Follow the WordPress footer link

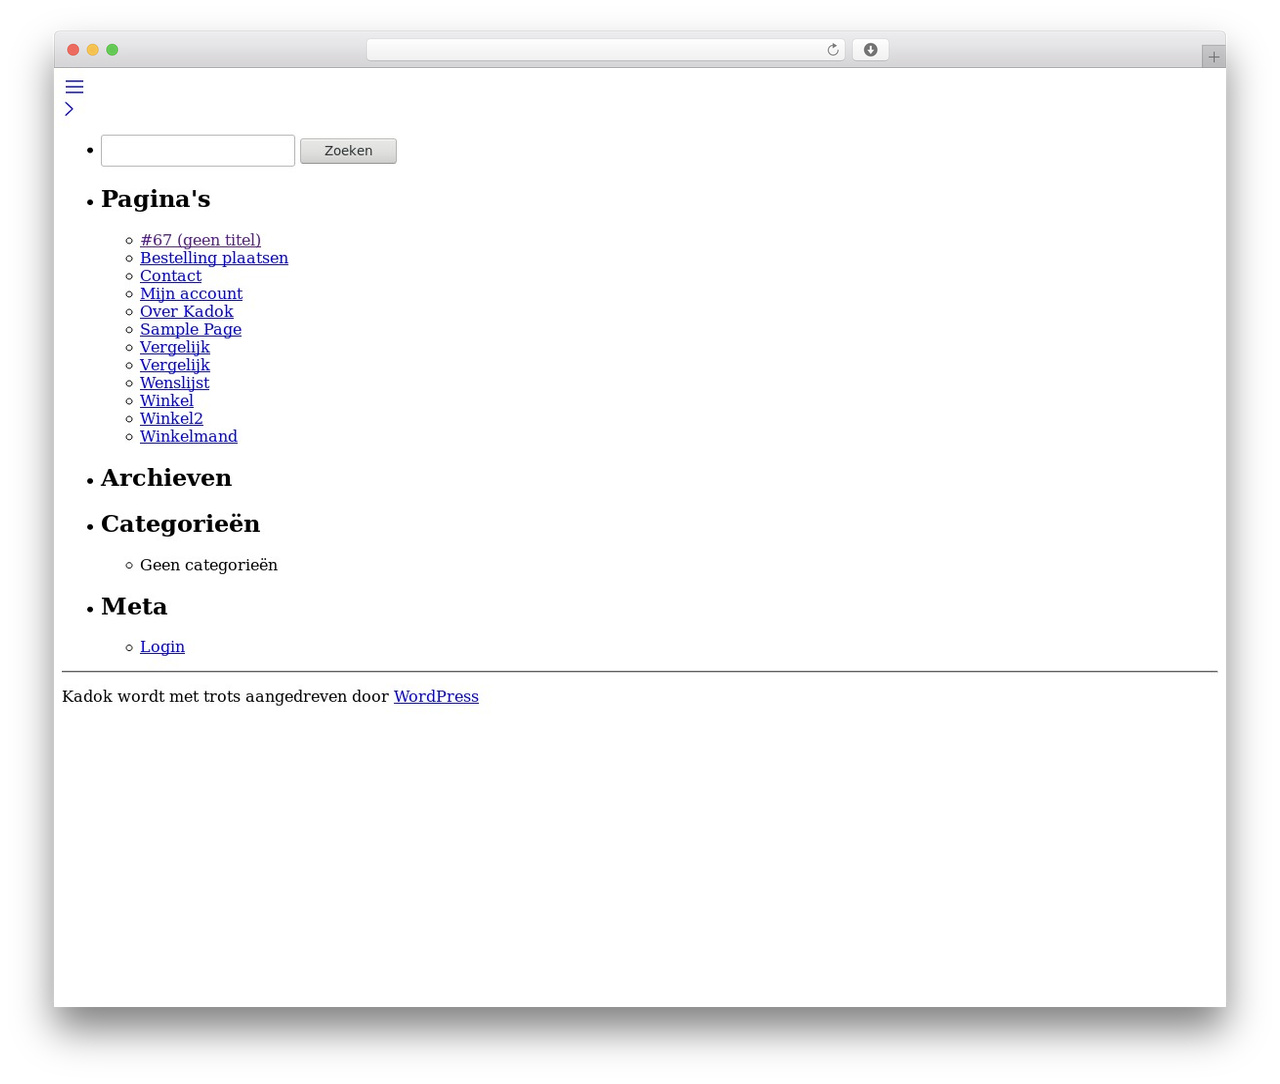point(436,696)
